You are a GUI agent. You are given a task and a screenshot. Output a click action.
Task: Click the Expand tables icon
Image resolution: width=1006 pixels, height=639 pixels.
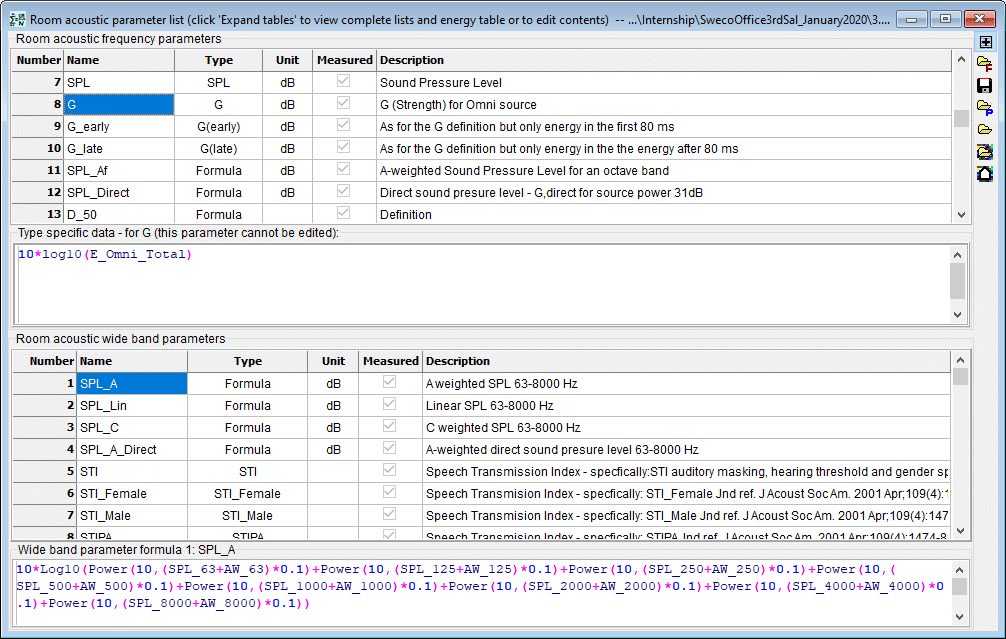click(985, 42)
